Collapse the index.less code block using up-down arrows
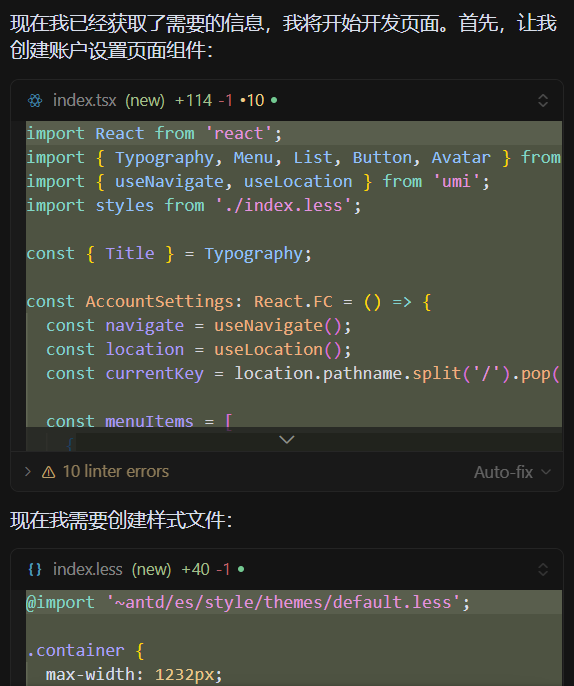 (x=542, y=570)
